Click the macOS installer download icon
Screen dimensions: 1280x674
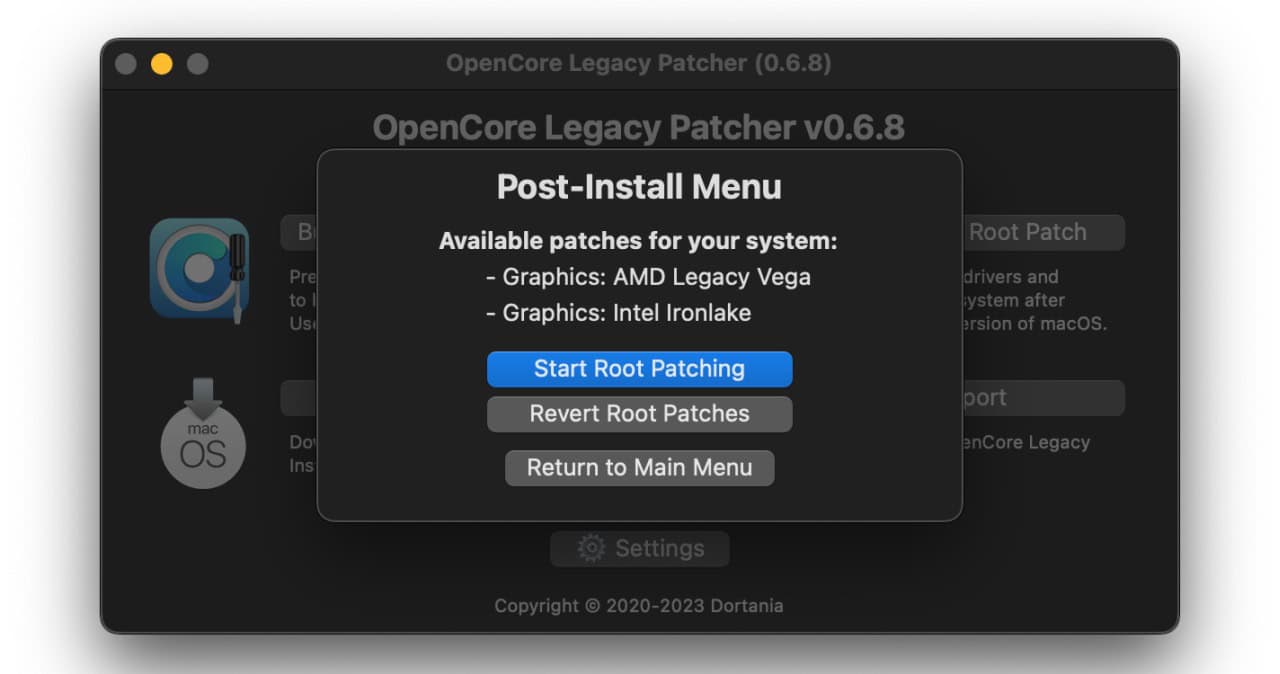point(203,433)
